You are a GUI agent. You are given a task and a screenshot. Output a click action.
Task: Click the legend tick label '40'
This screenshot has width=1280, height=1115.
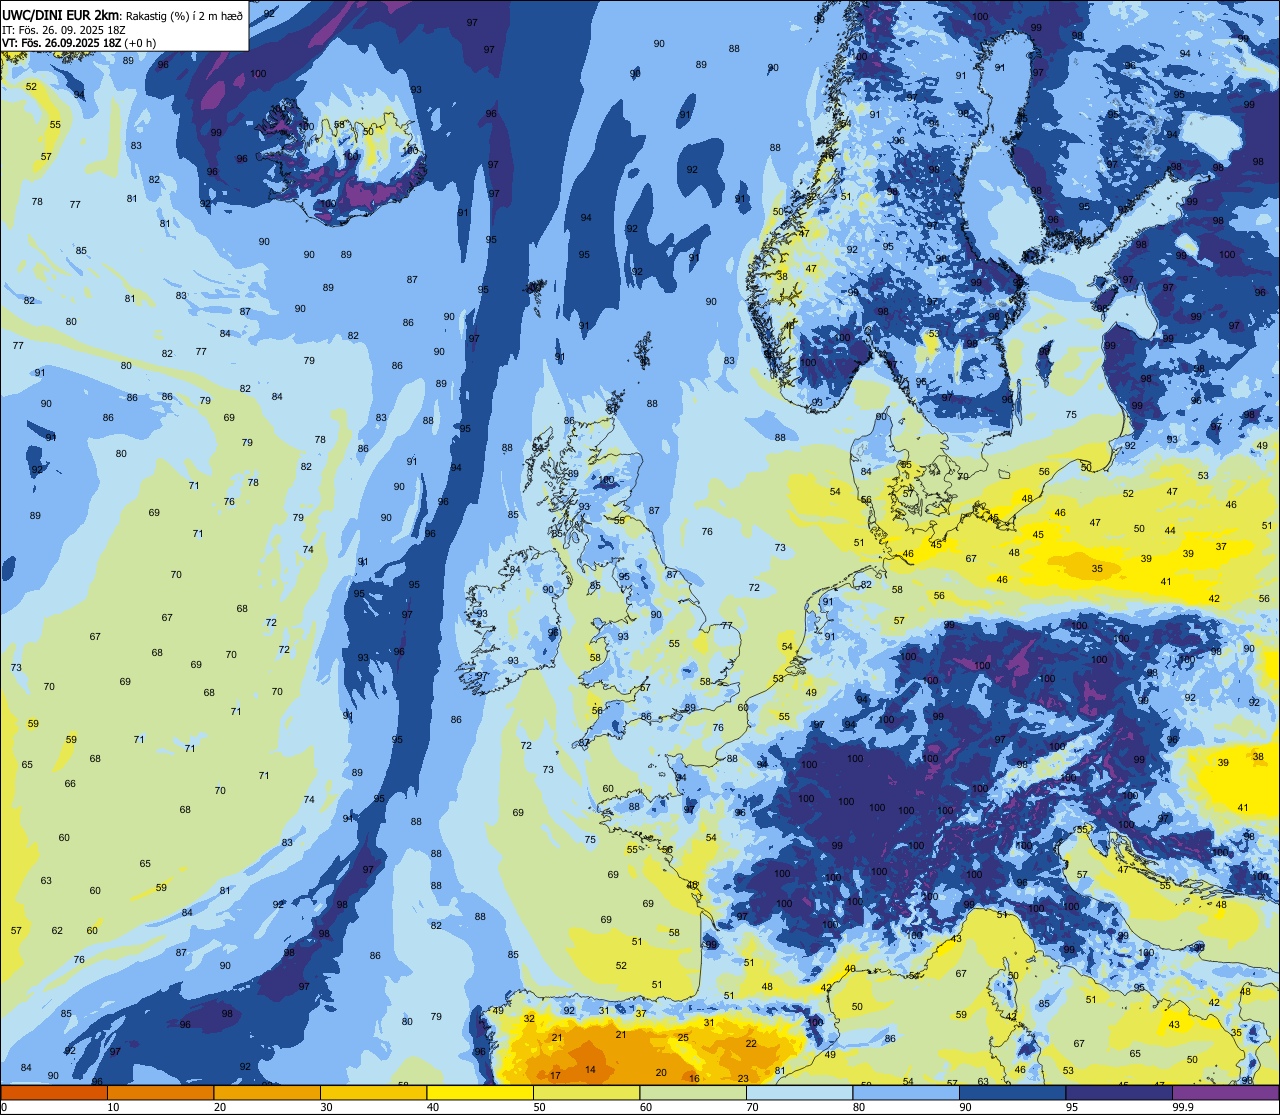pos(433,1107)
